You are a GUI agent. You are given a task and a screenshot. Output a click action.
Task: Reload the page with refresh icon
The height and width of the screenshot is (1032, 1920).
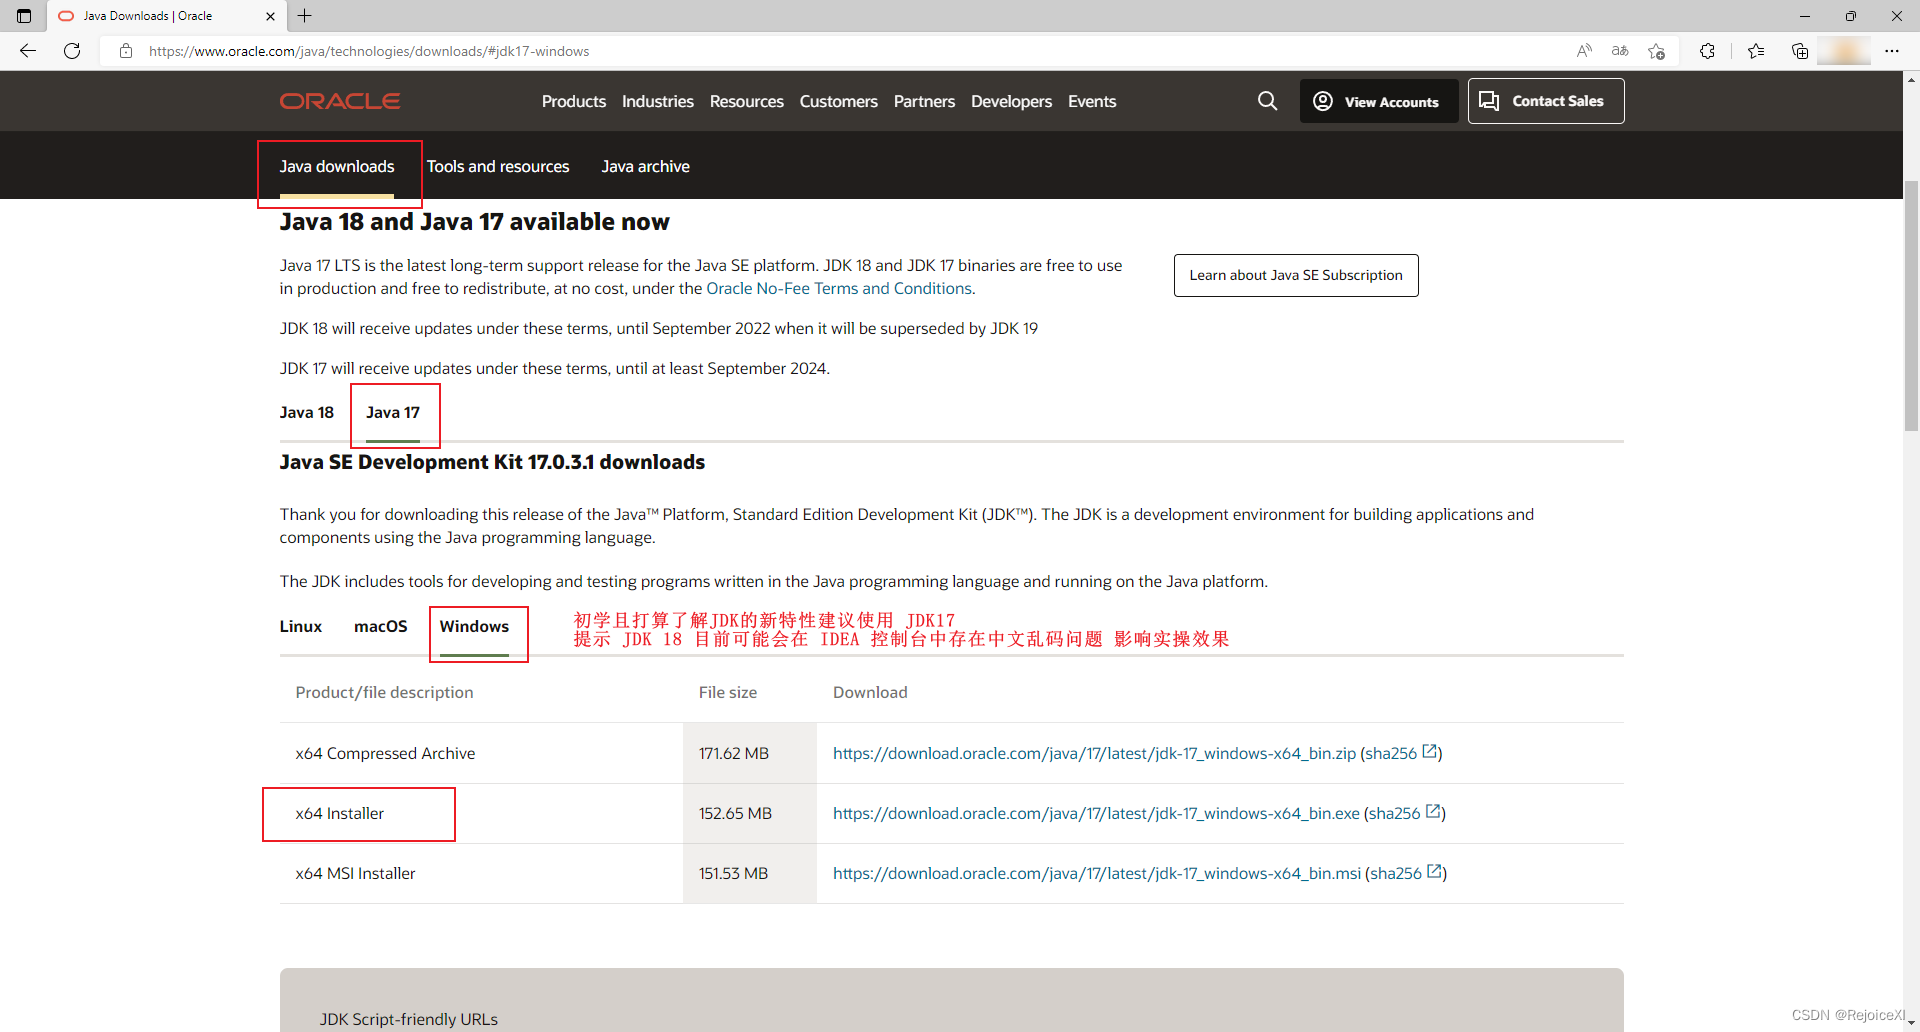72,51
